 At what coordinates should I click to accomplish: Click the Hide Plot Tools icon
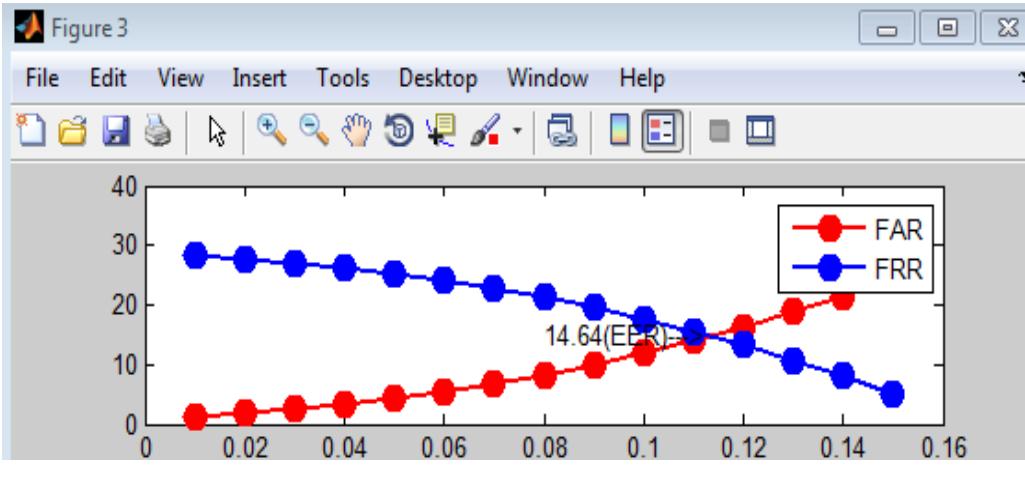pos(719,131)
